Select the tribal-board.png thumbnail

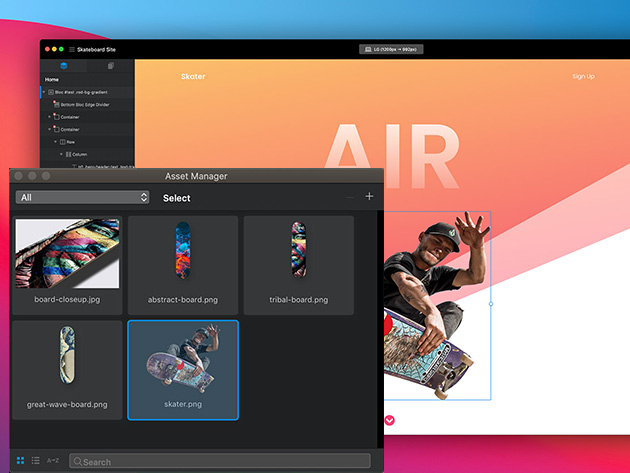pyautogui.click(x=299, y=250)
